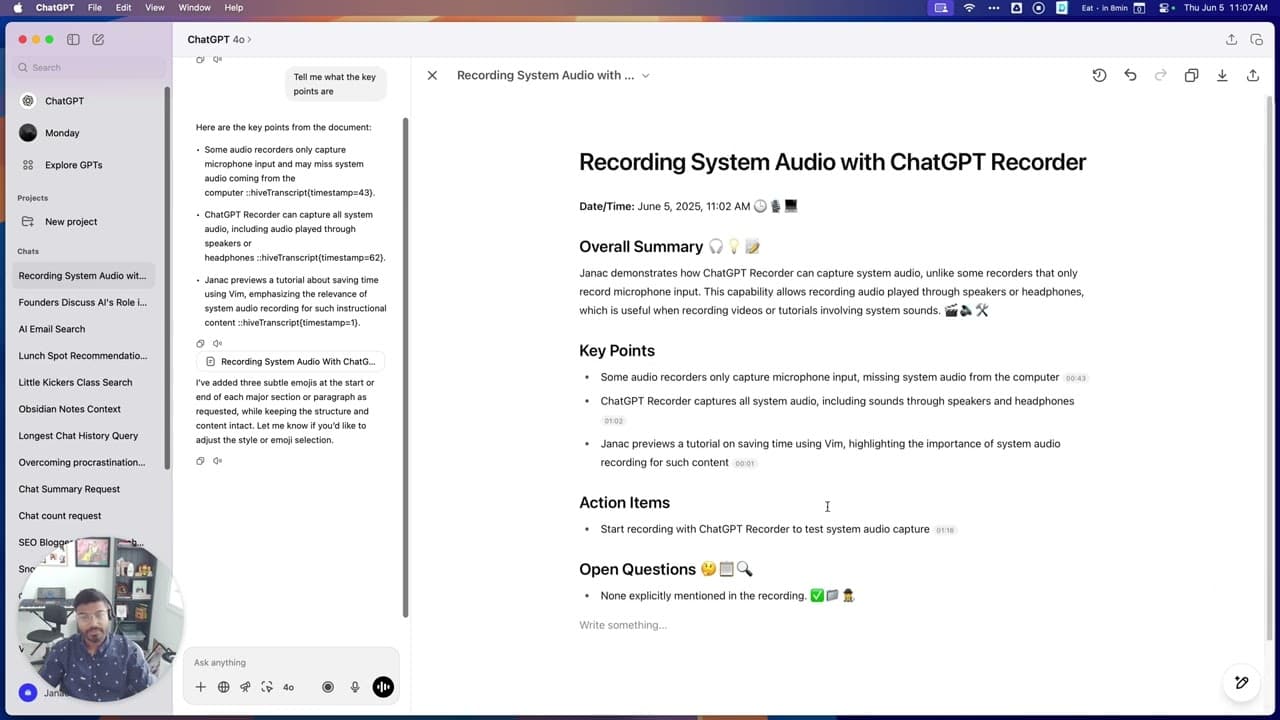Toggle the sidebar panel icon
Screen dimensions: 1280x720
73,40
